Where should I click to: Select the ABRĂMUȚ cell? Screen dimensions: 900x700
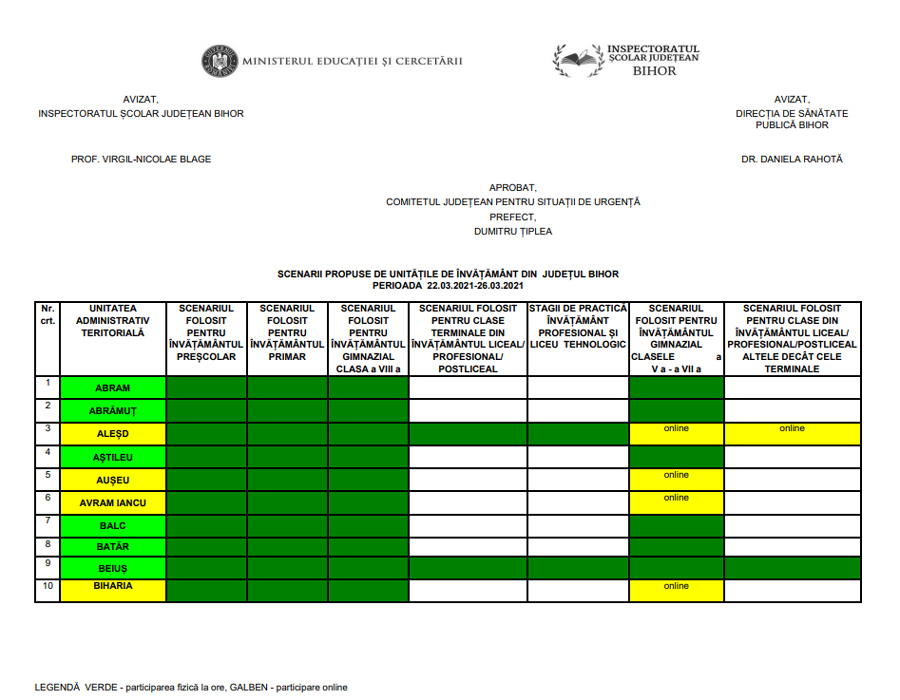[x=112, y=411]
